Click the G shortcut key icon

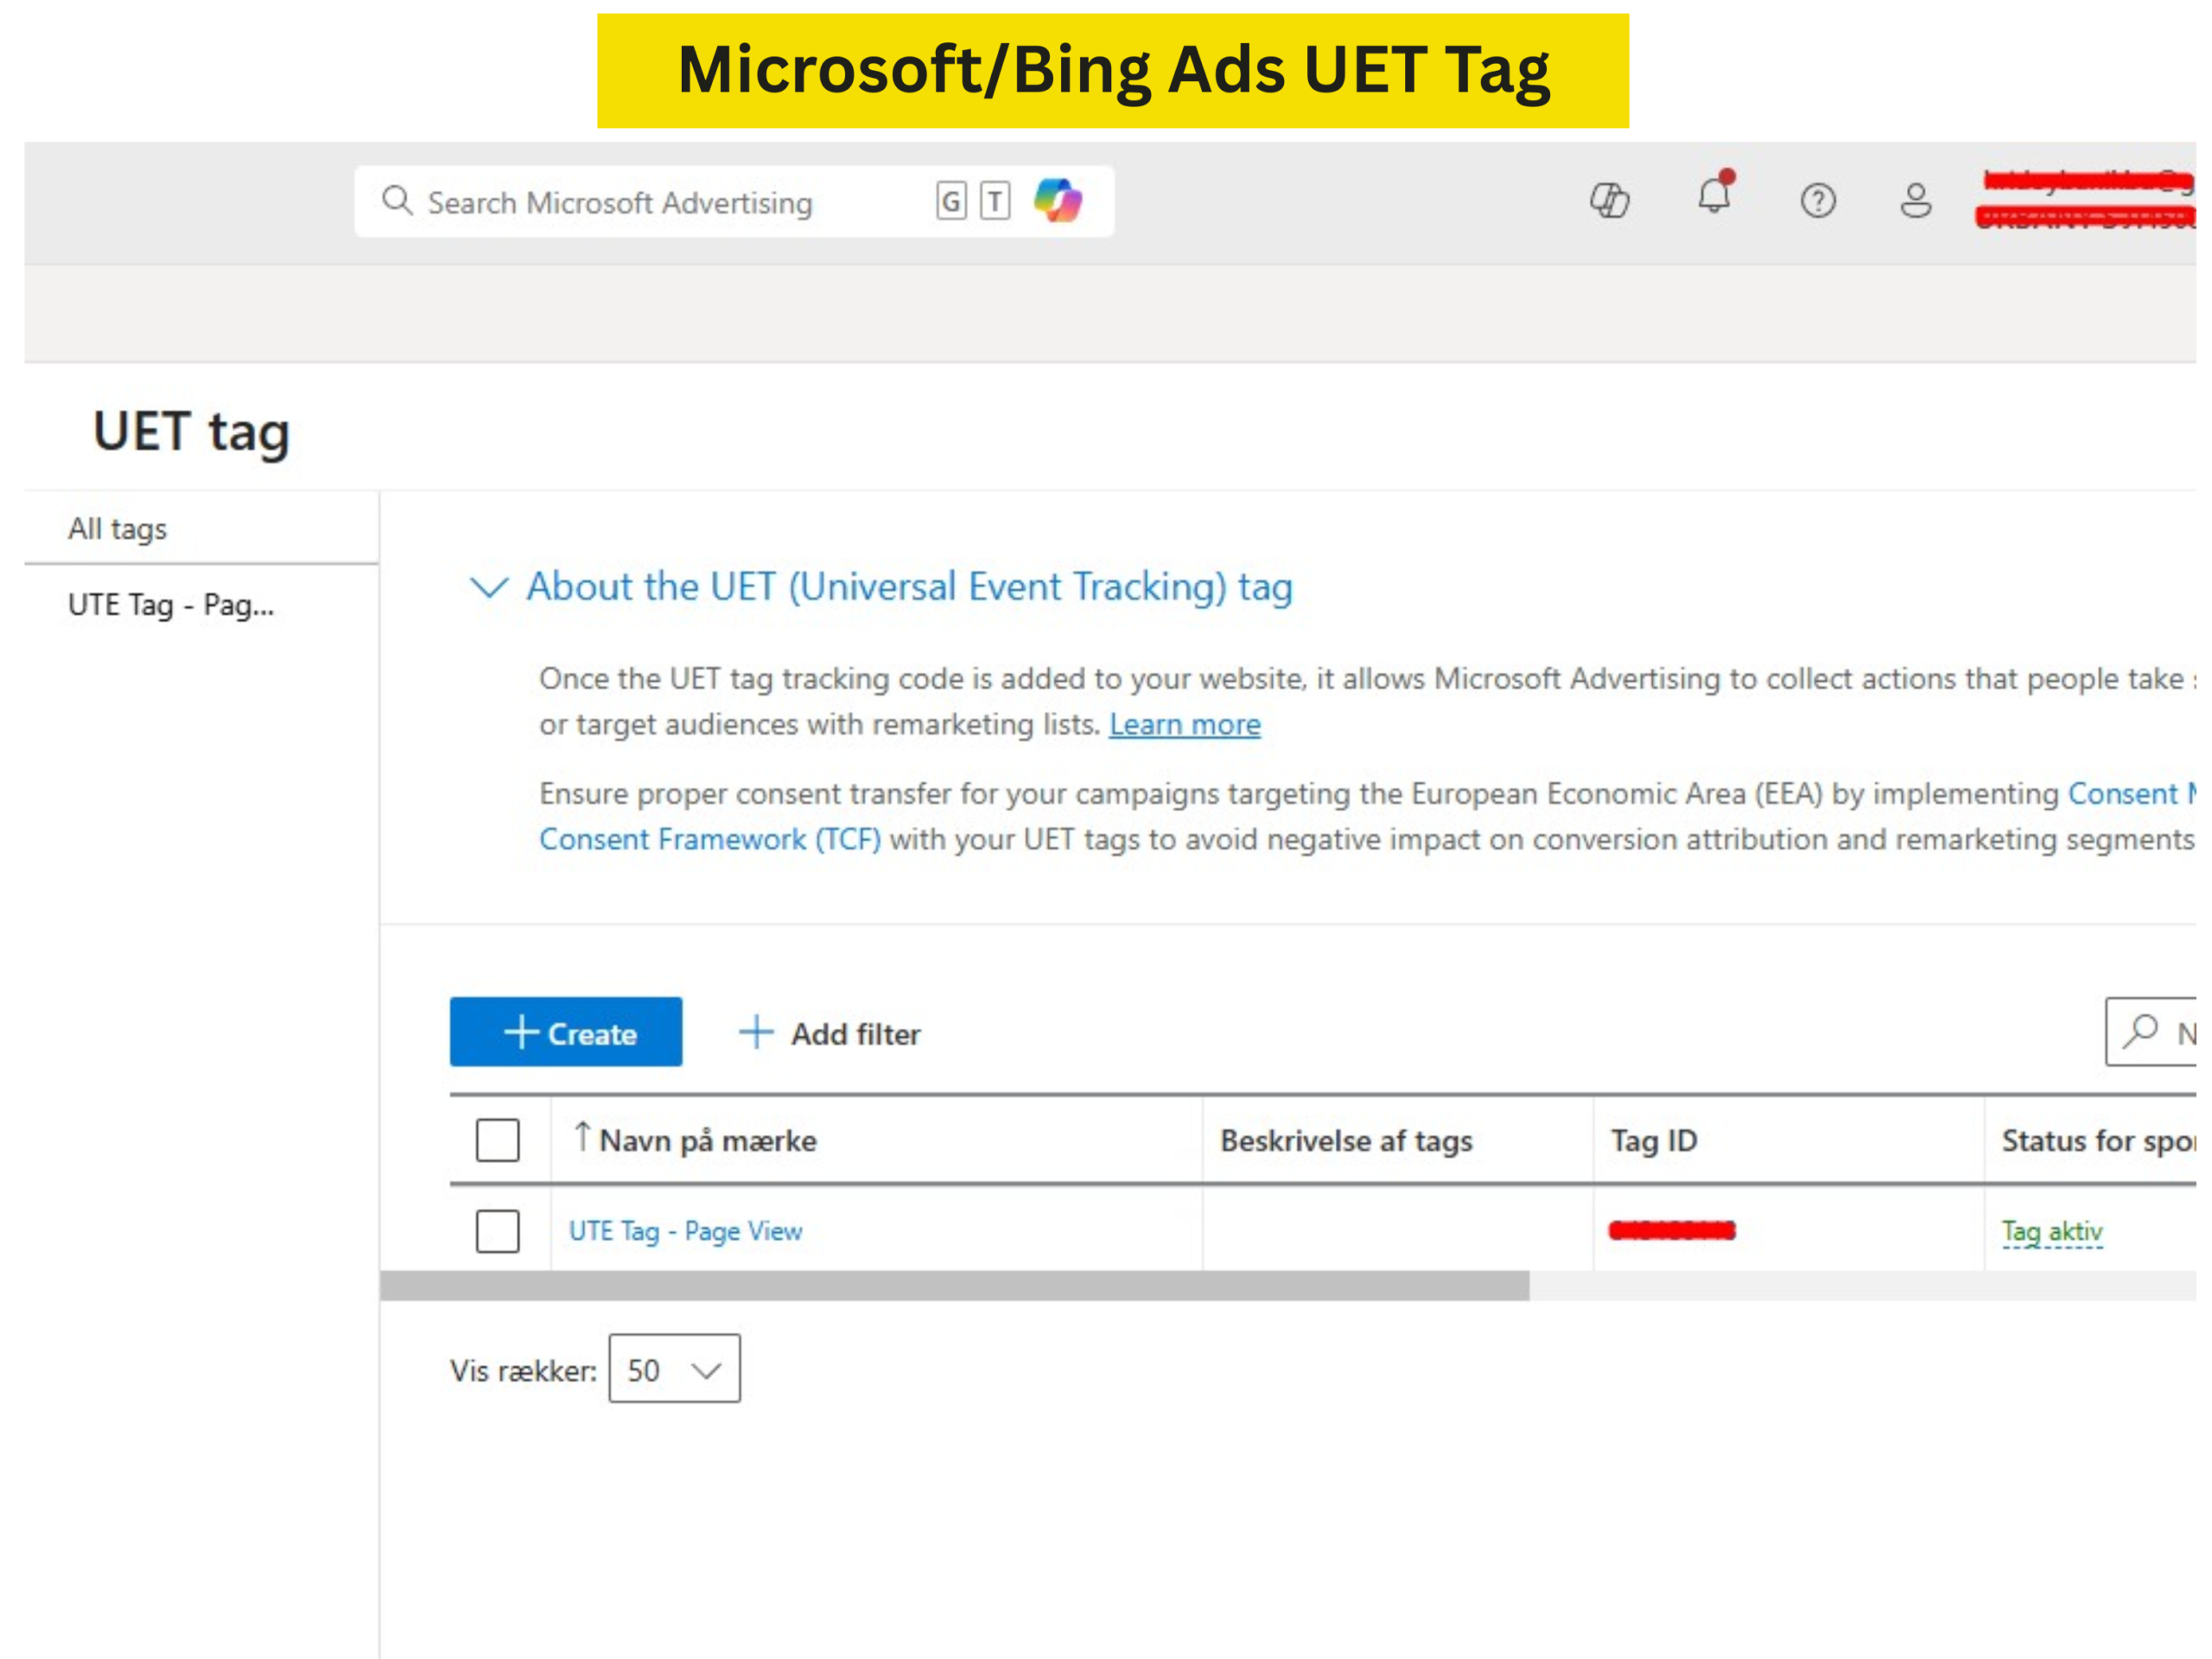951,202
